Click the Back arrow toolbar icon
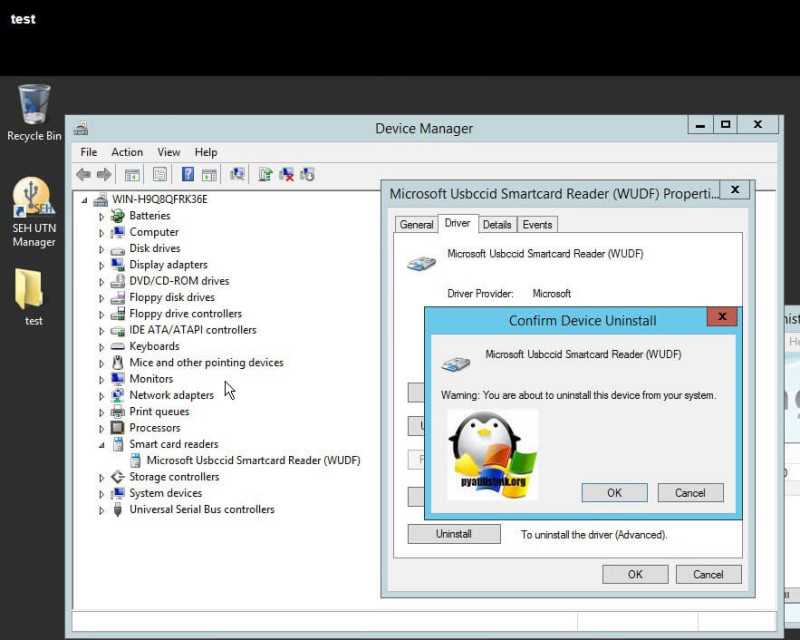The image size is (800, 640). click(x=83, y=175)
